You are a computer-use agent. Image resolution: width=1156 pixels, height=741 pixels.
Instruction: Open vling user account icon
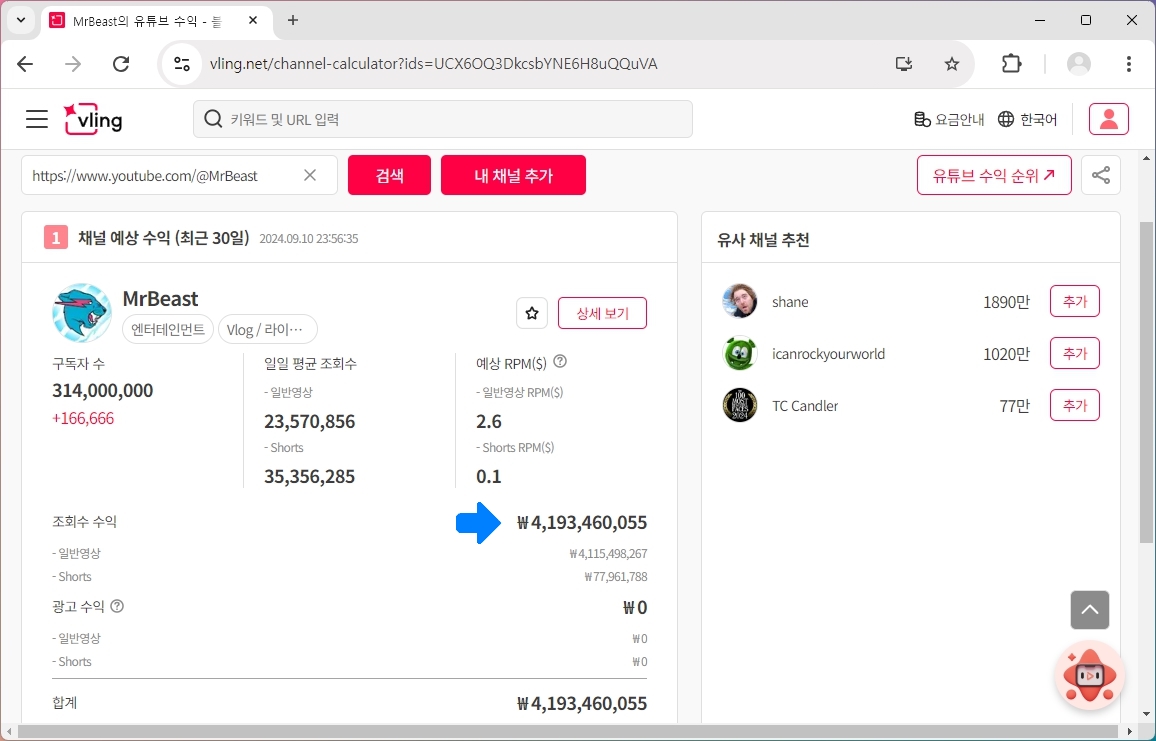(x=1109, y=119)
